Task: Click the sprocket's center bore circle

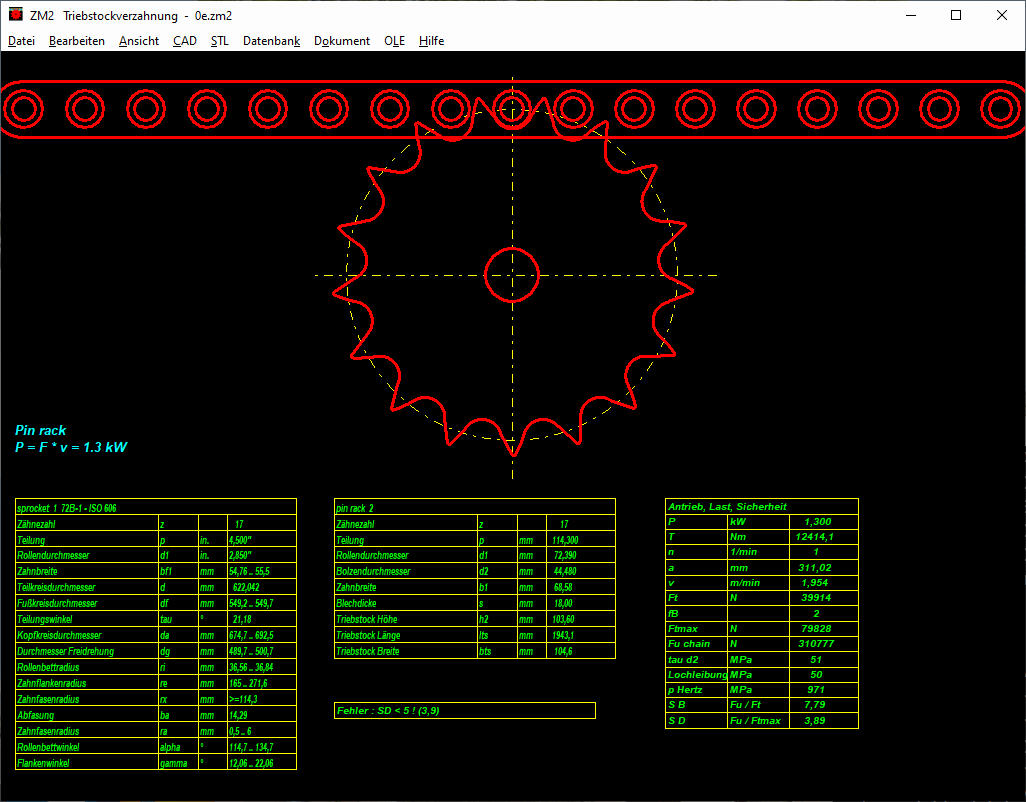Action: pos(512,274)
